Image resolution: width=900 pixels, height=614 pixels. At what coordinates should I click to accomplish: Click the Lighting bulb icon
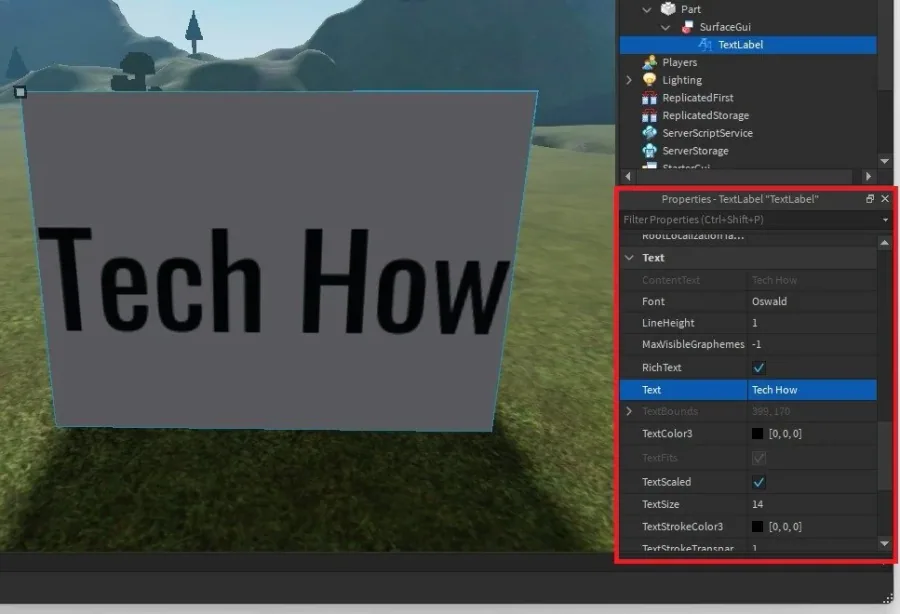pyautogui.click(x=650, y=80)
